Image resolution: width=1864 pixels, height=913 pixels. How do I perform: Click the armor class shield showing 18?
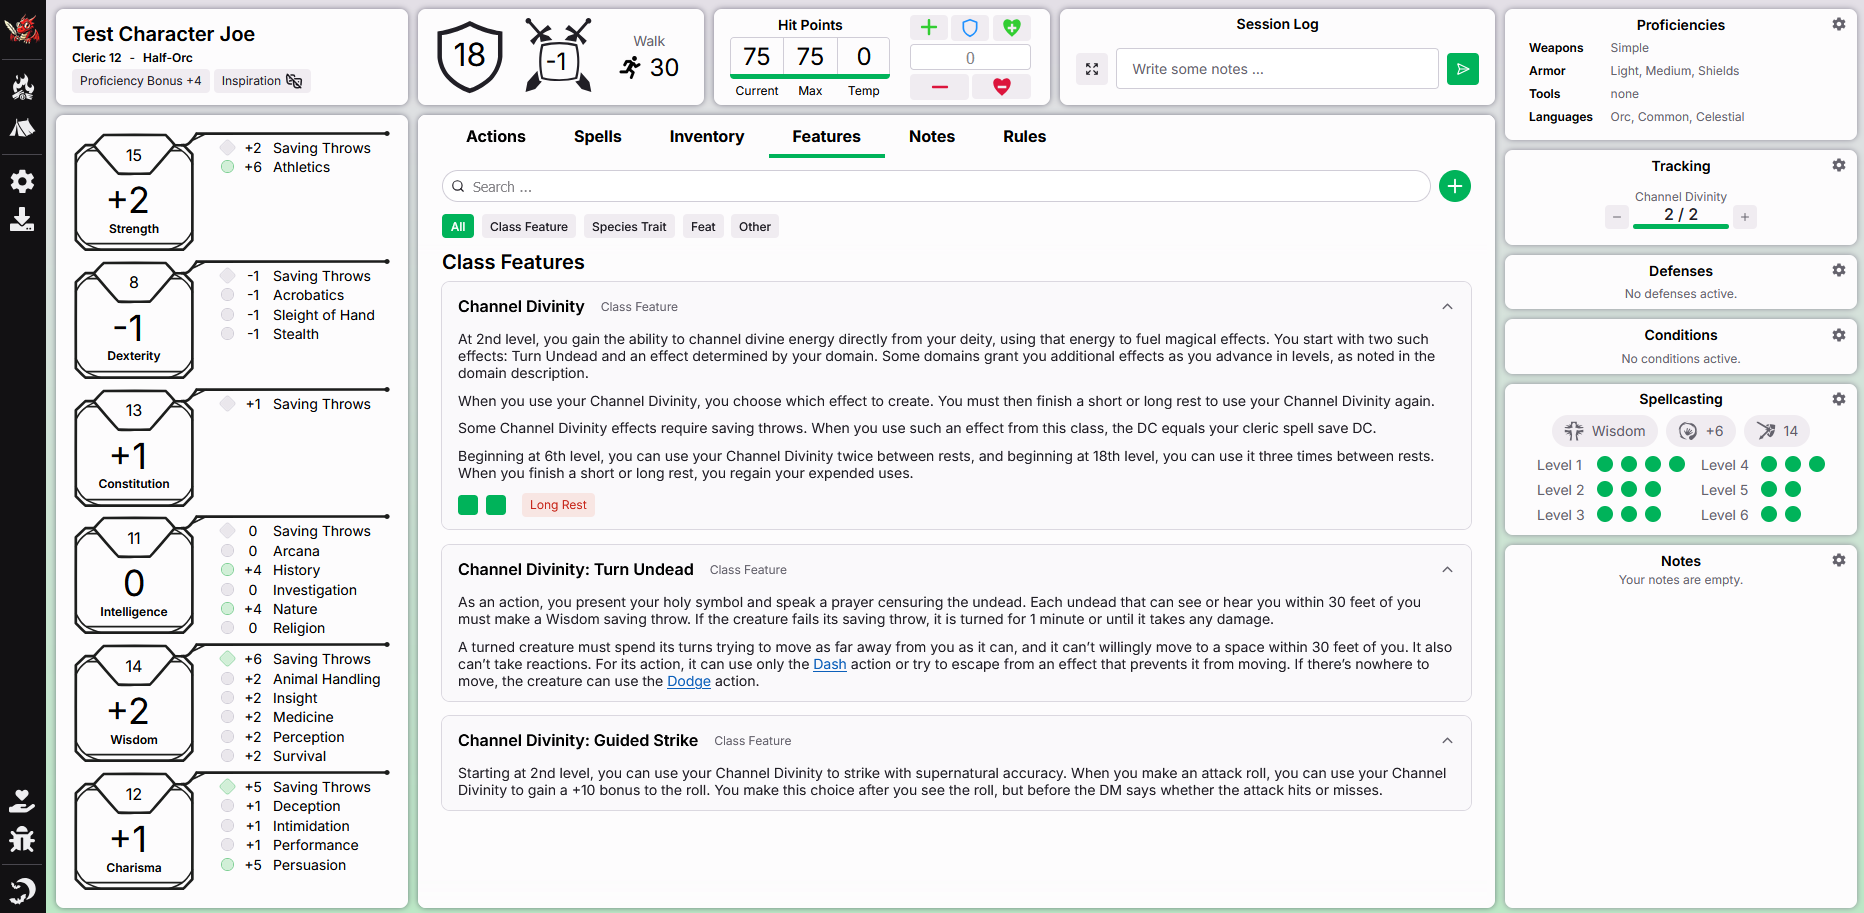470,56
